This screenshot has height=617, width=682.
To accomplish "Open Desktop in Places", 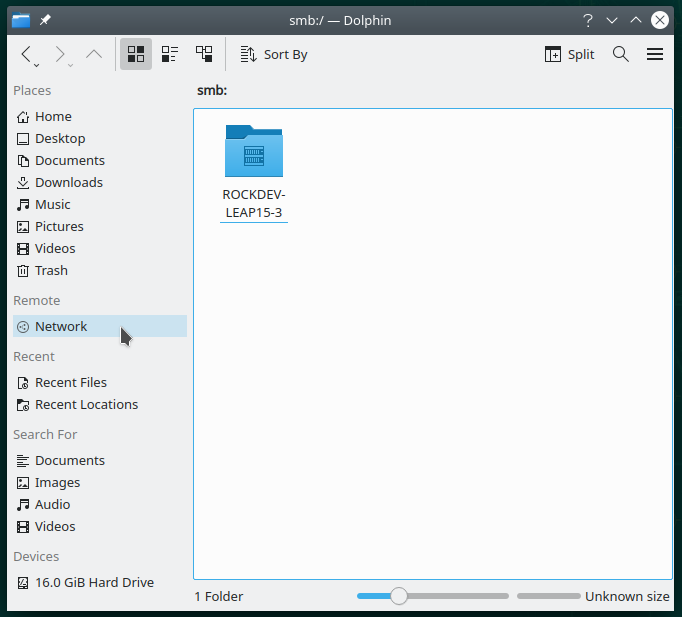I will tap(100, 139).
